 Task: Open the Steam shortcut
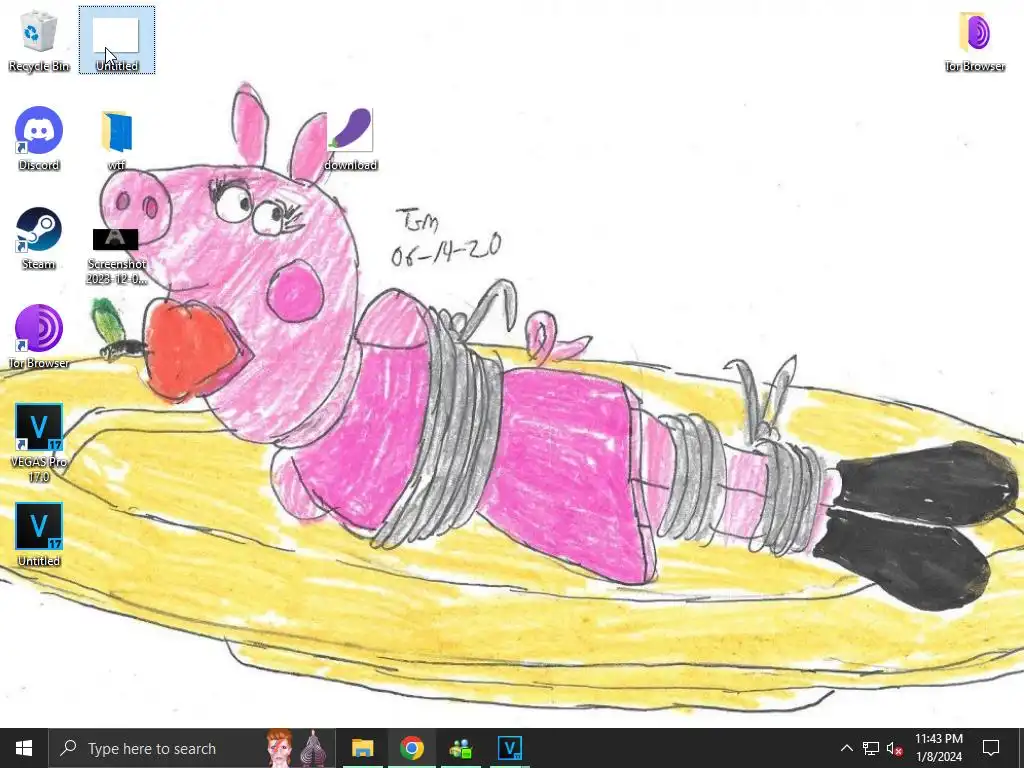tap(39, 238)
